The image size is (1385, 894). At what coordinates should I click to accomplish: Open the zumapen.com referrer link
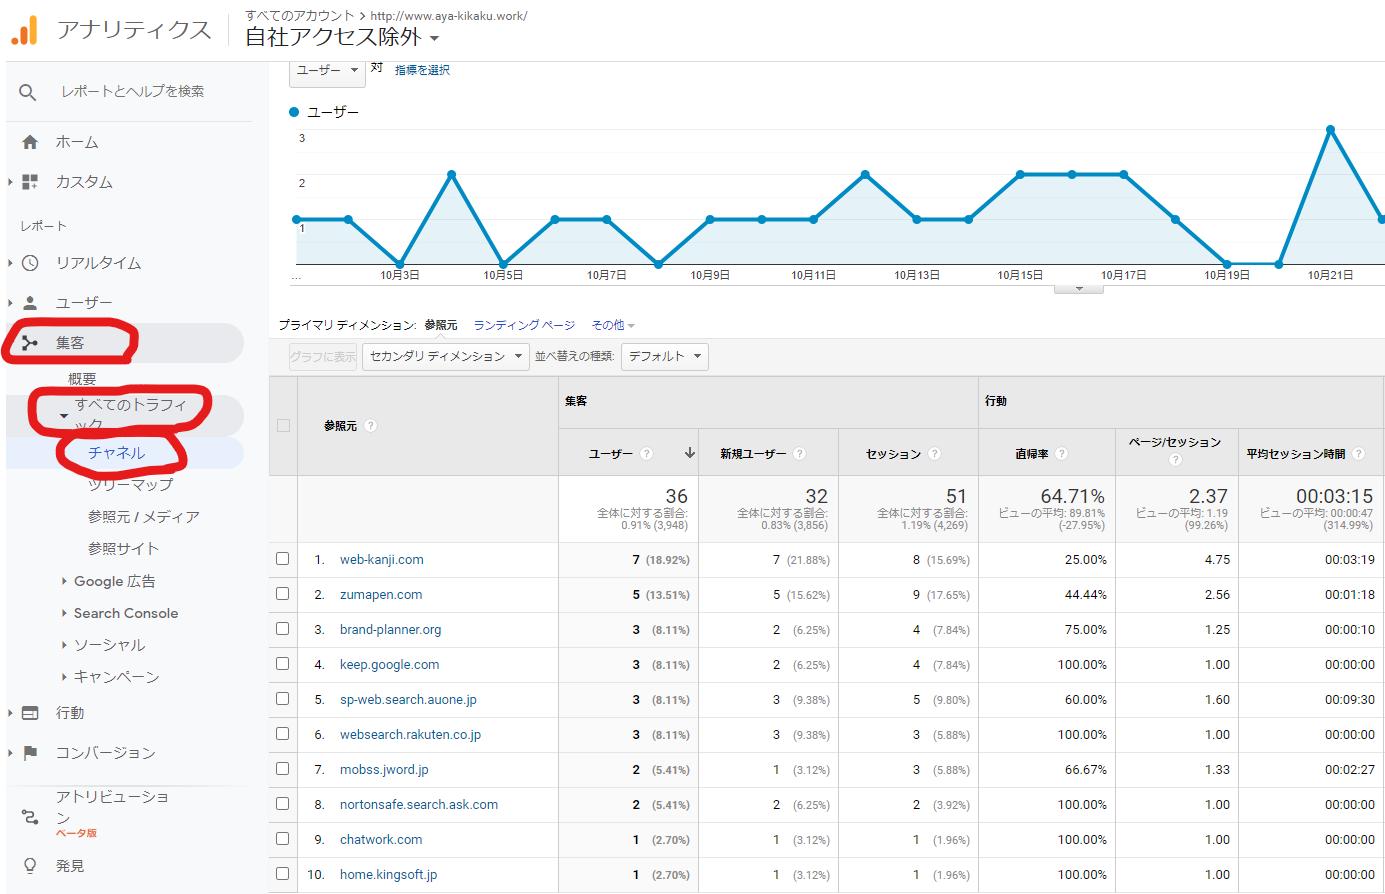381,595
